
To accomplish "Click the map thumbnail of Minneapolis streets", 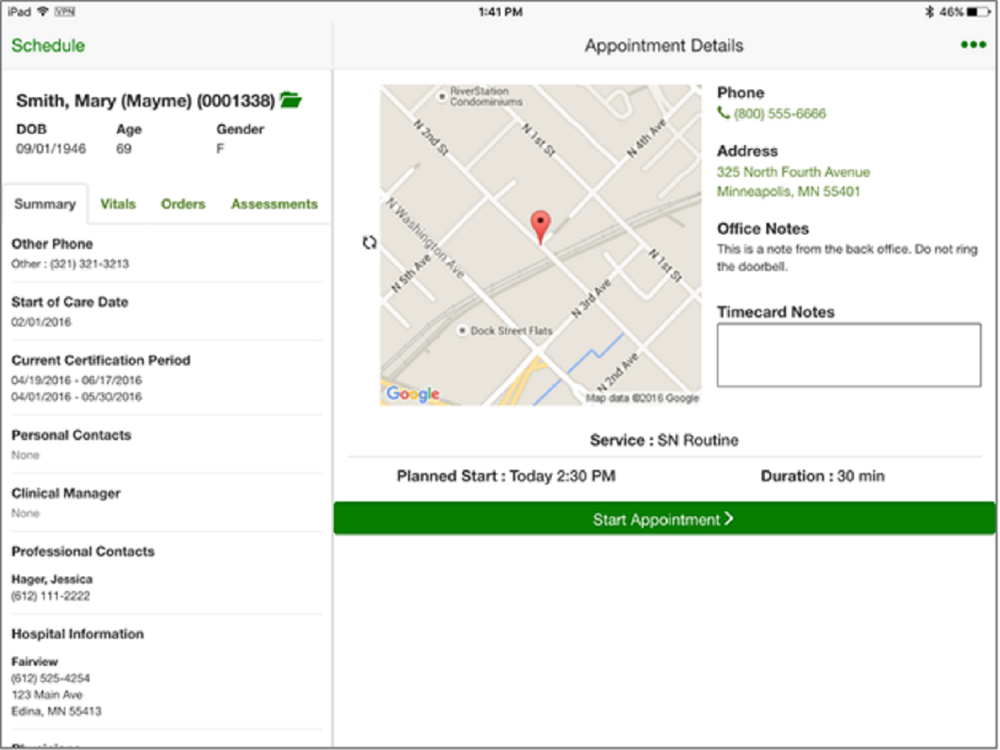I will [541, 245].
